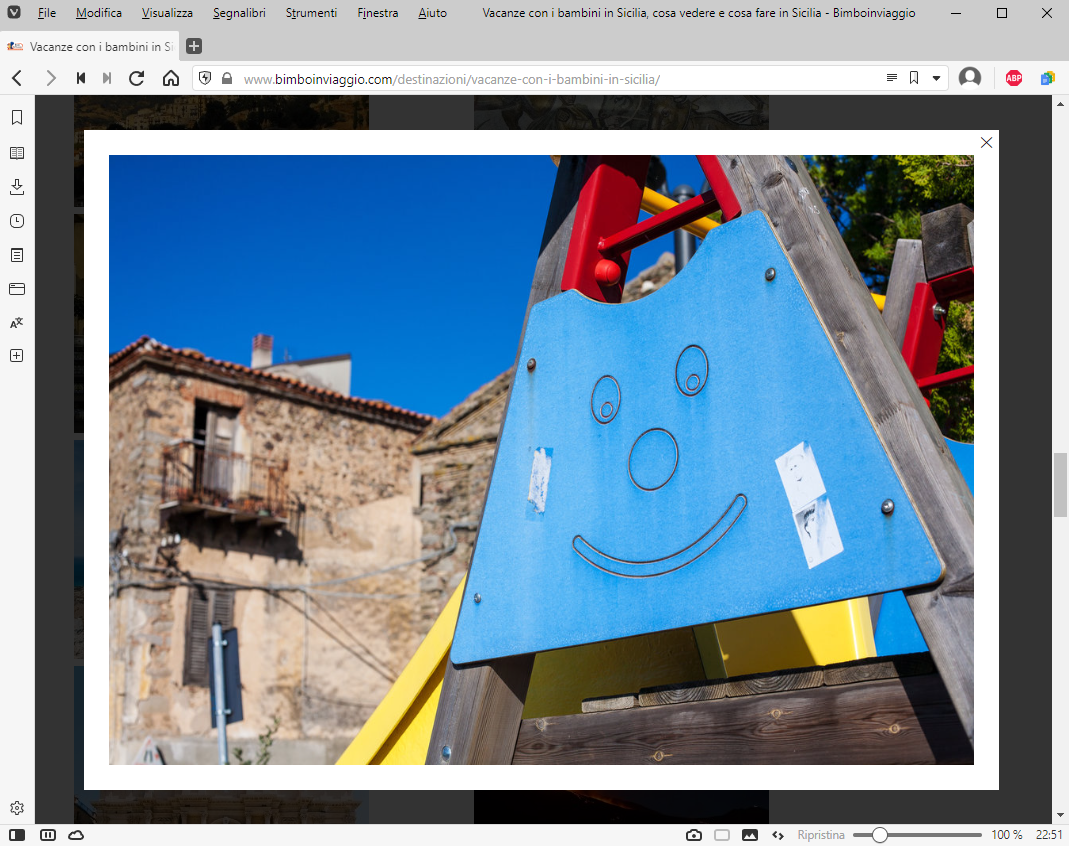Open the Finestra menu
Viewport: 1069px width, 846px height.
click(x=378, y=13)
